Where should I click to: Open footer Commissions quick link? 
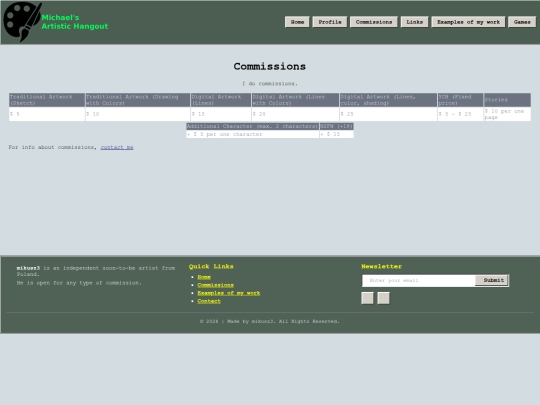click(x=216, y=285)
